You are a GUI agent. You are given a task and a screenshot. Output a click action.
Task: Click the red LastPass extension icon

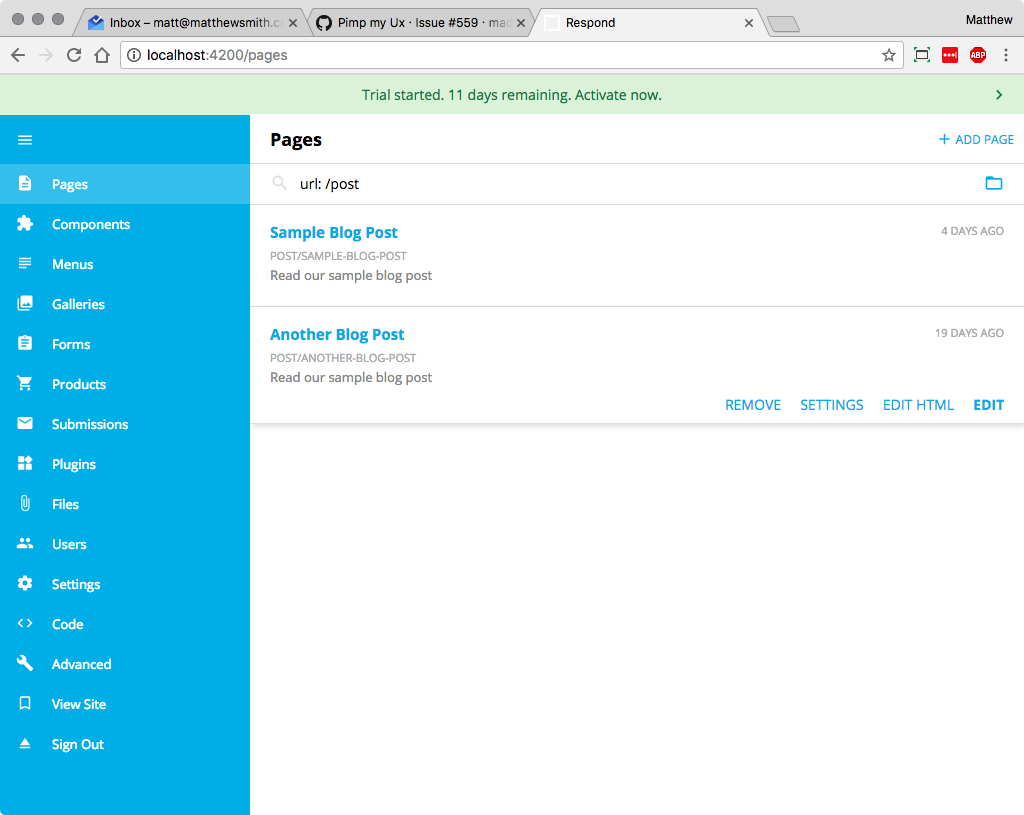(950, 56)
